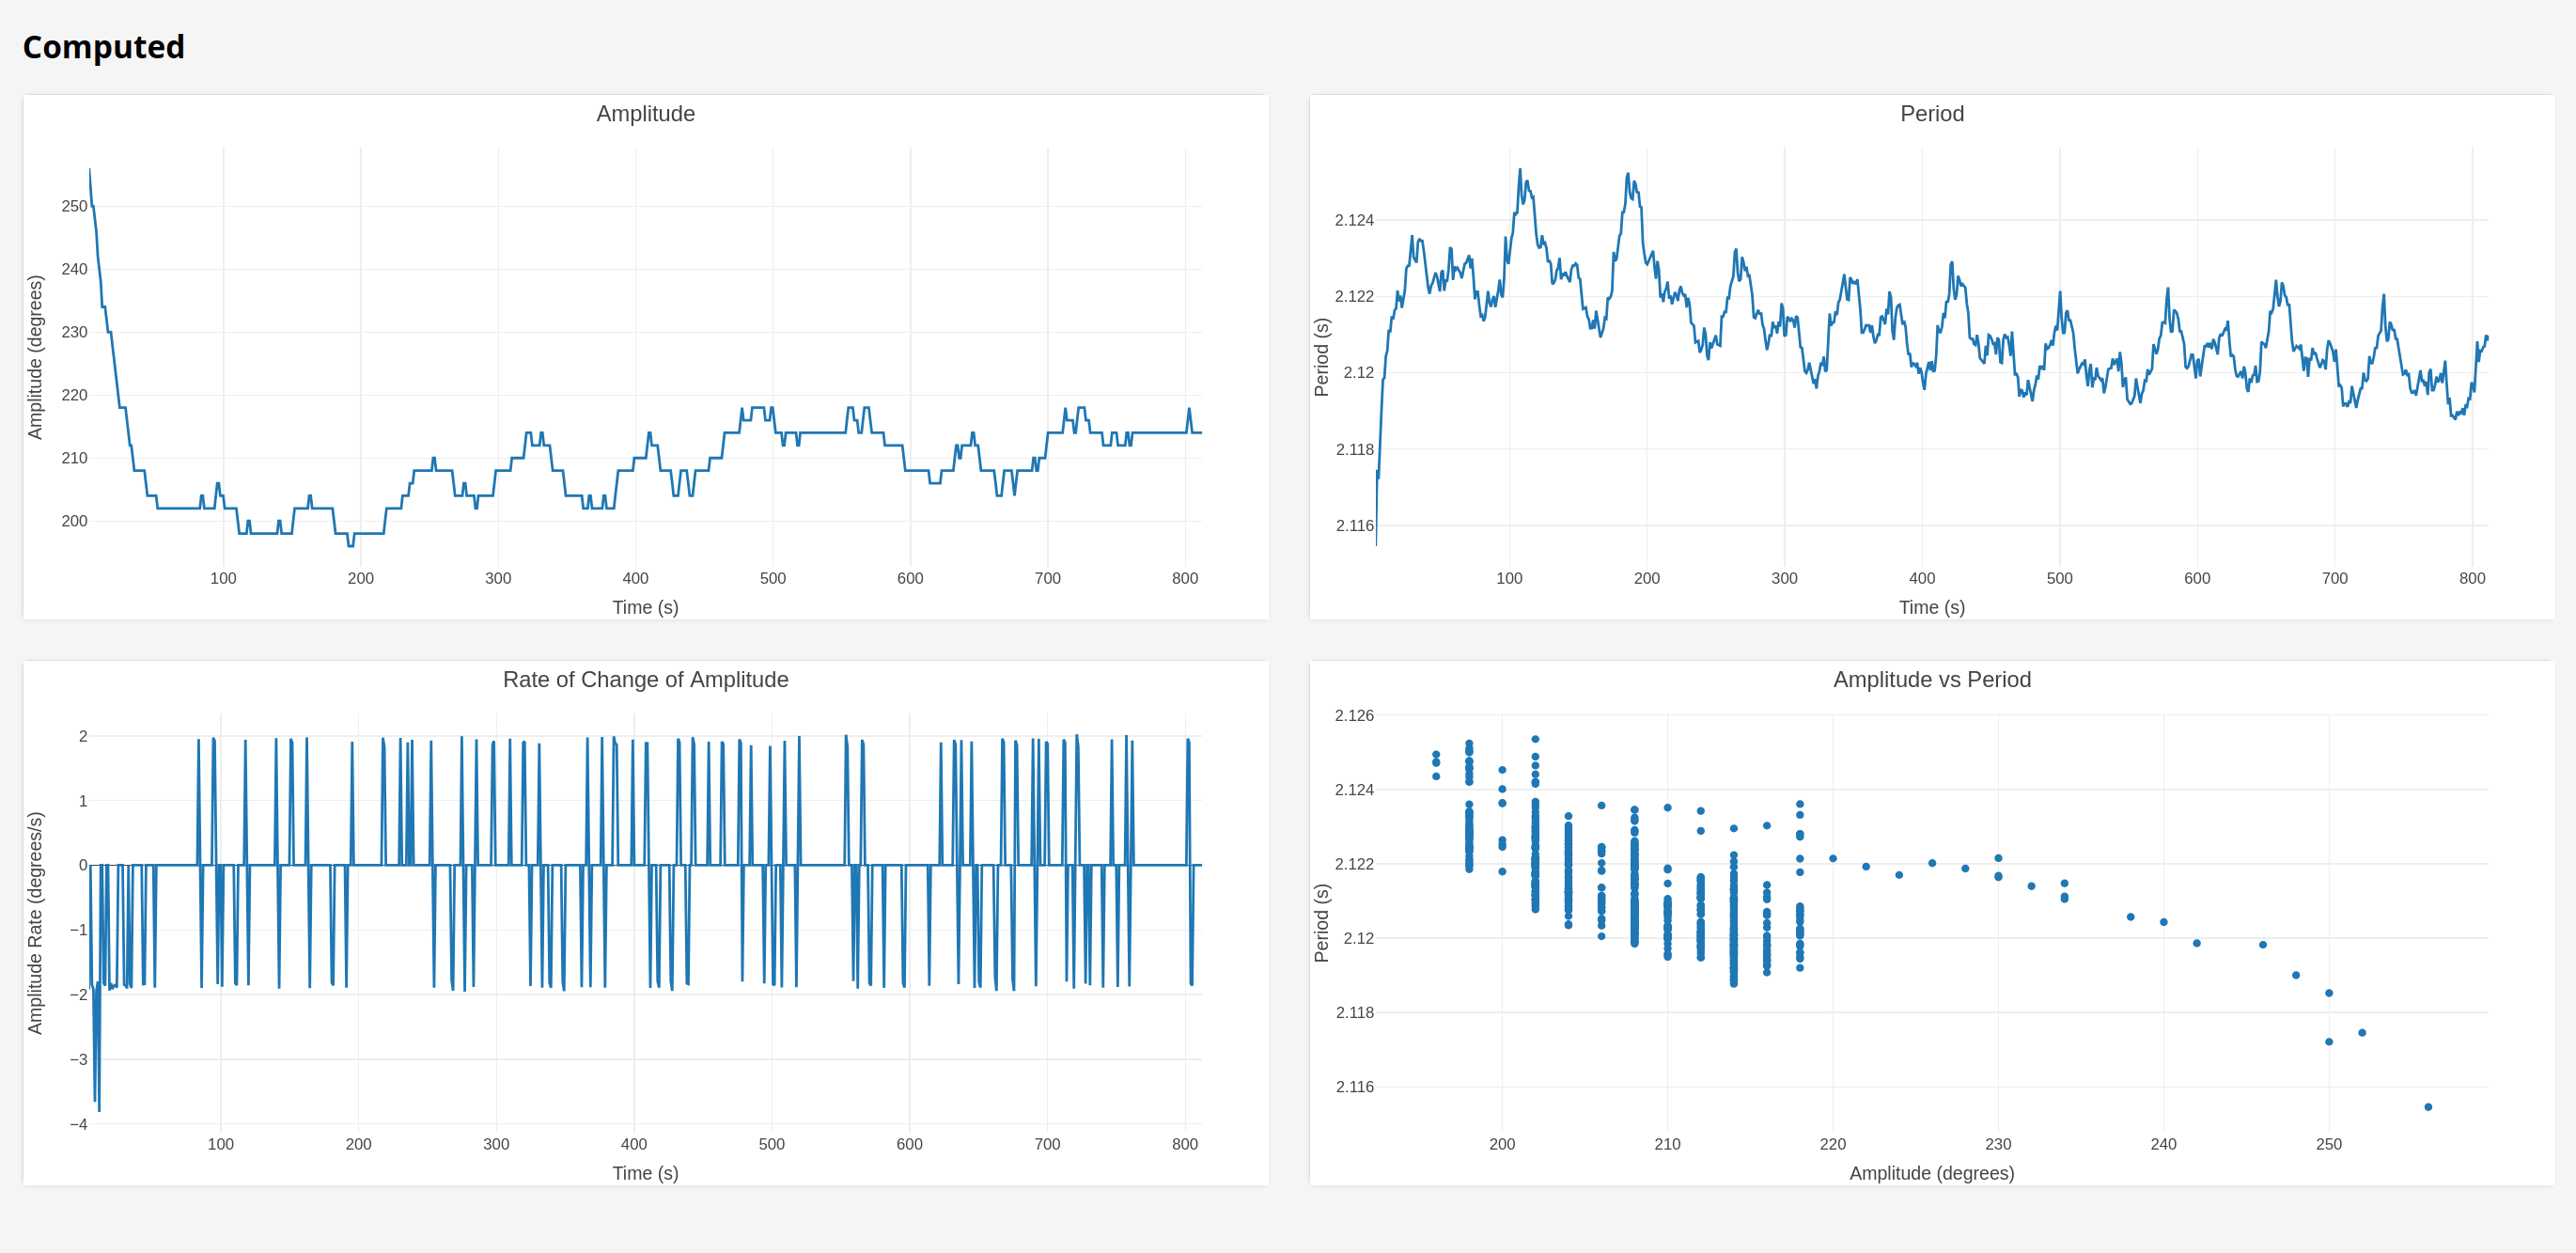The image size is (2576, 1253).
Task: Click the Amplitude vs Period chart title
Action: coord(1931,680)
